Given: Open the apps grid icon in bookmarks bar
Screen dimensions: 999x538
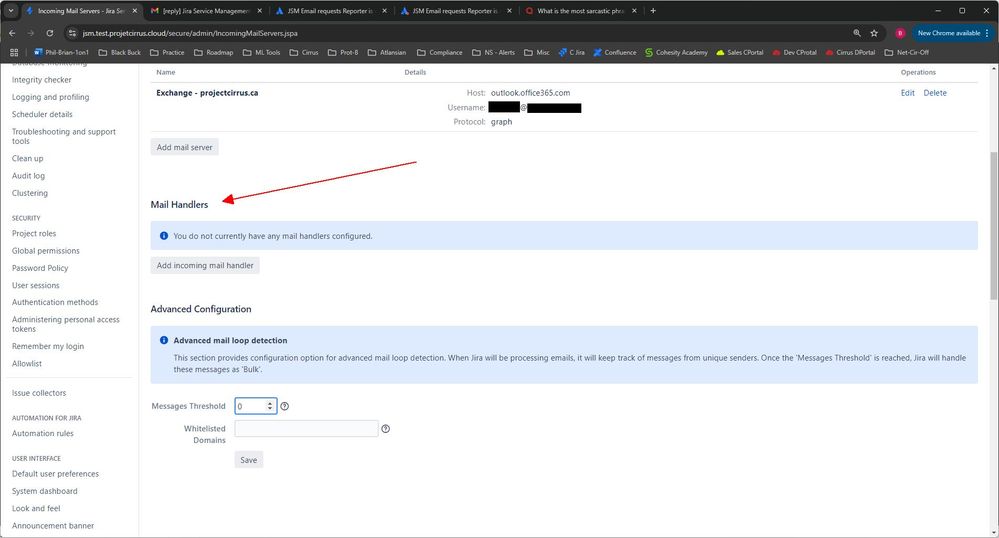Looking at the screenshot, I should tap(14, 52).
